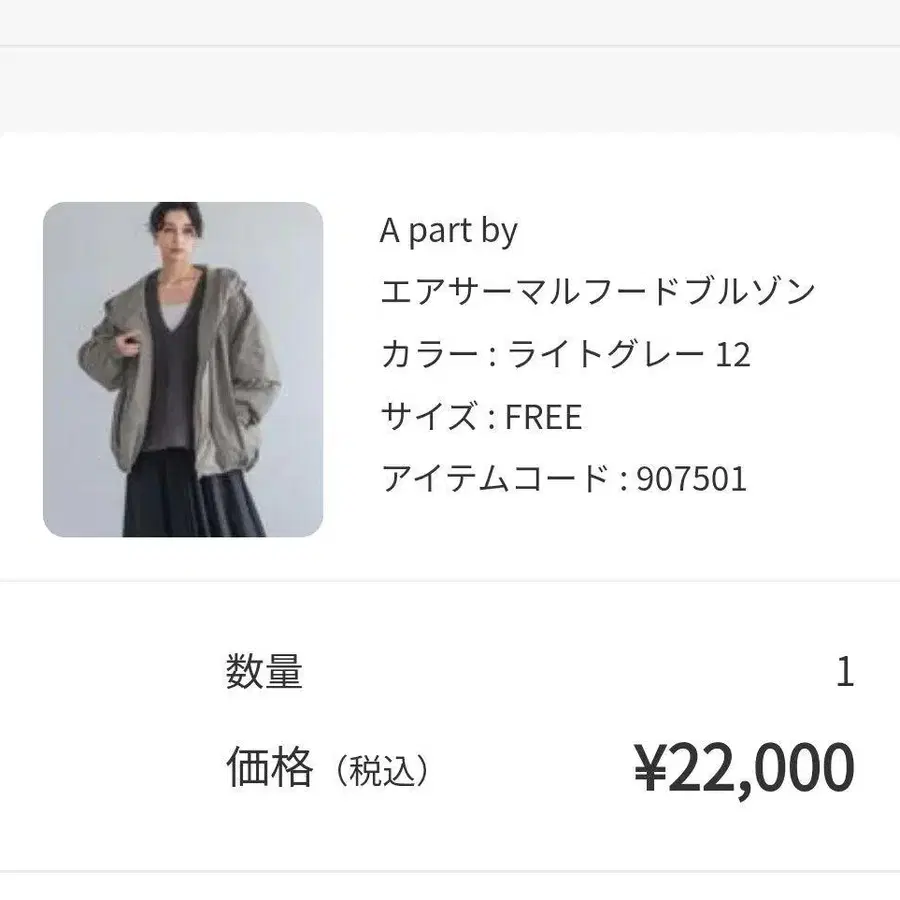The width and height of the screenshot is (900, 900).
Task: Click the 価格 price label
Action: point(269,768)
